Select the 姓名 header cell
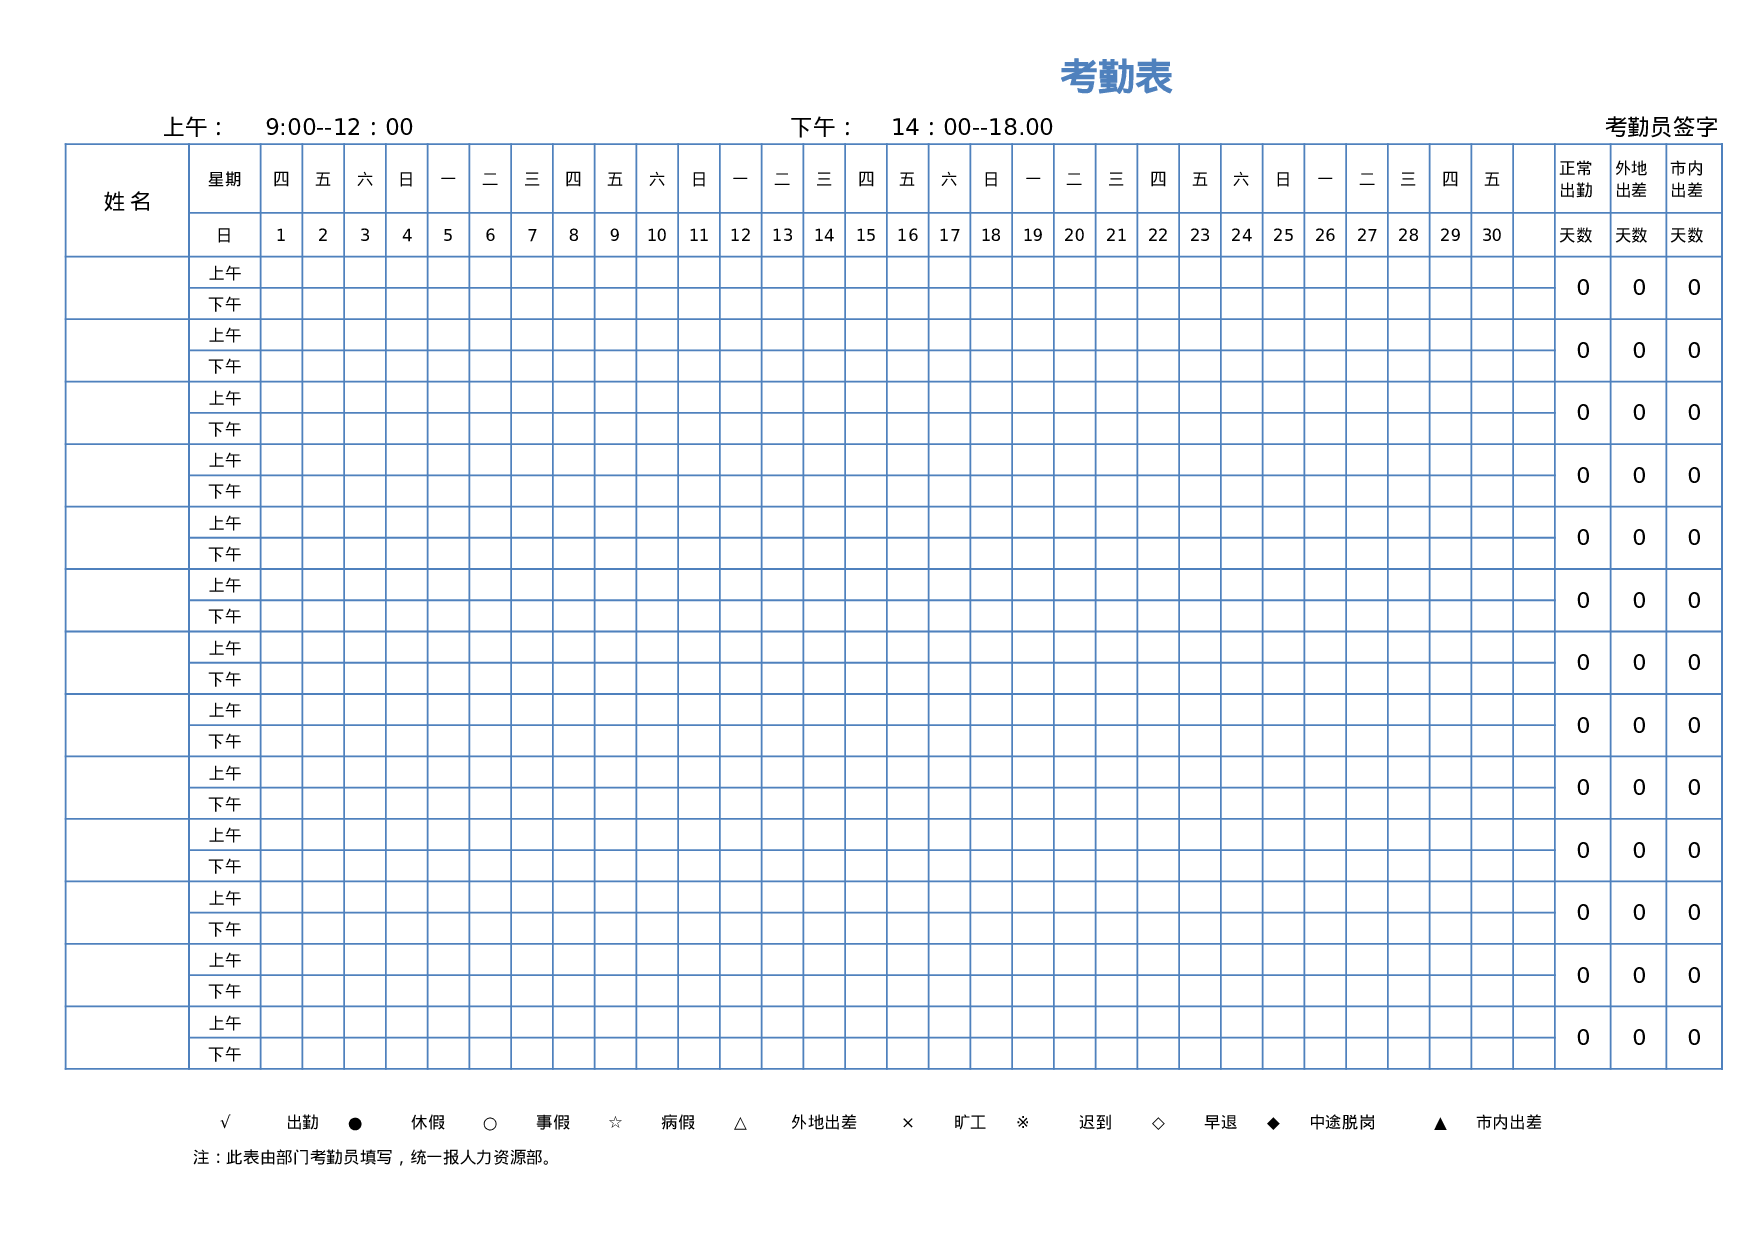Viewport: 1754px width, 1240px height. tap(127, 201)
